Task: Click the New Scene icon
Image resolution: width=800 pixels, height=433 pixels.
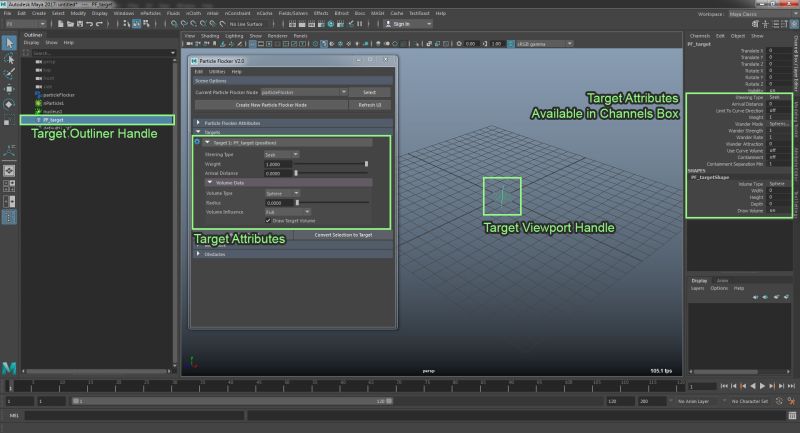Action: (x=61, y=24)
